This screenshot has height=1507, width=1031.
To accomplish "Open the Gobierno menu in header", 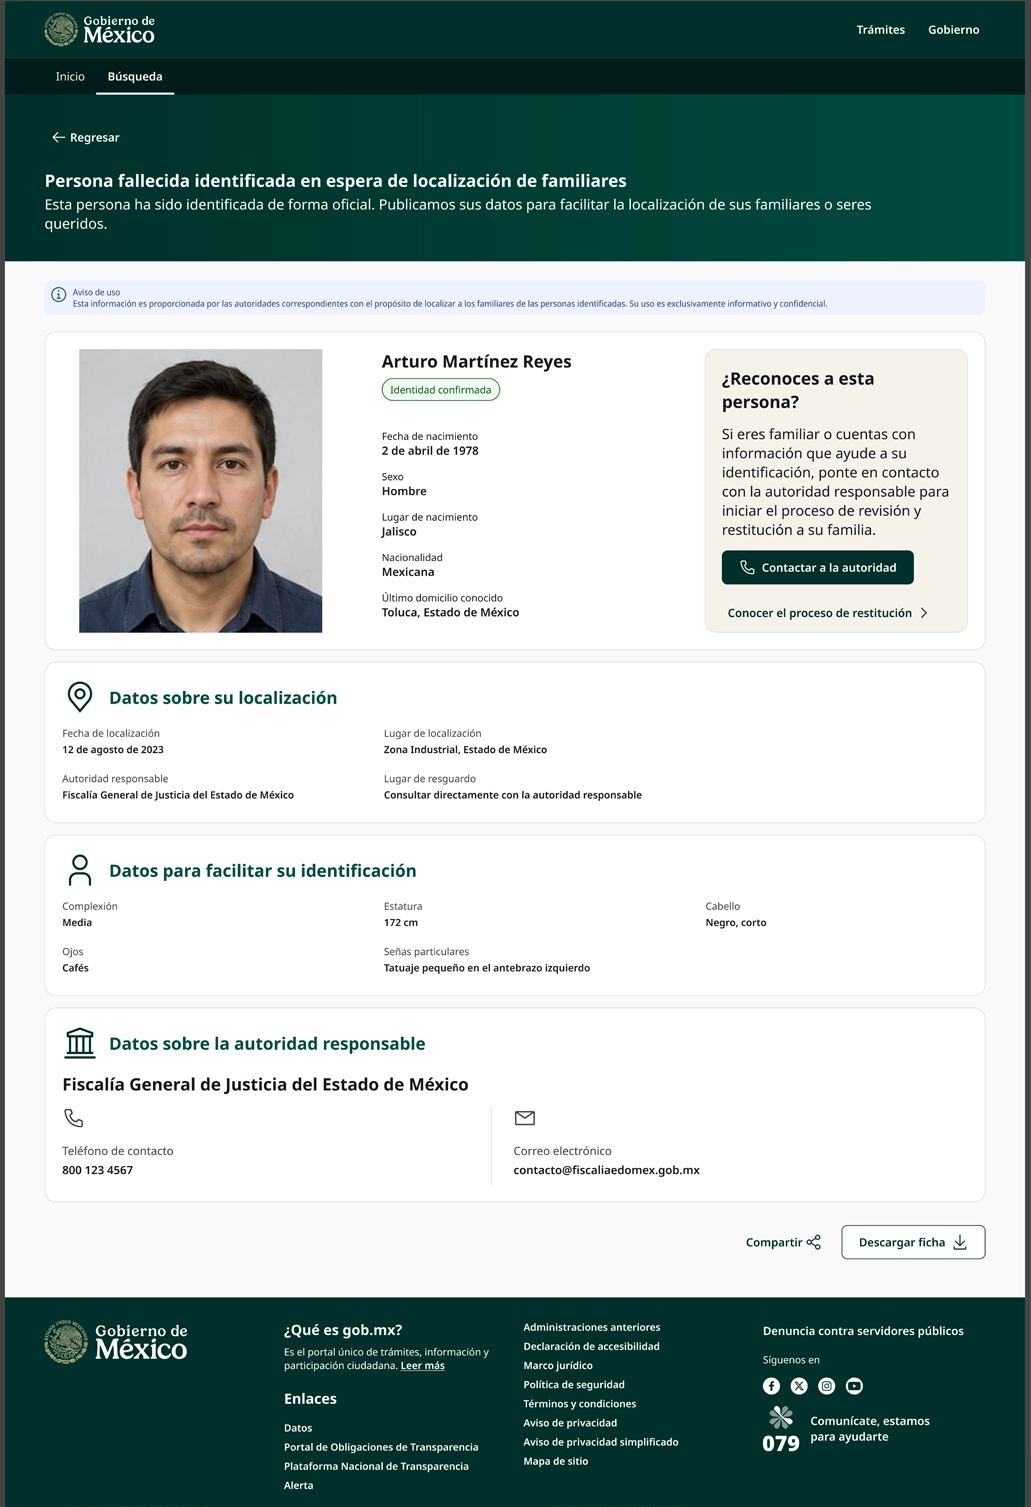I will coord(953,30).
